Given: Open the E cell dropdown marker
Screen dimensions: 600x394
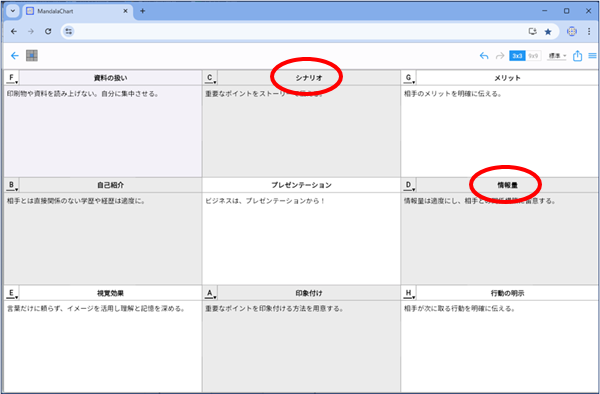Looking at the screenshot, I should click(12, 293).
